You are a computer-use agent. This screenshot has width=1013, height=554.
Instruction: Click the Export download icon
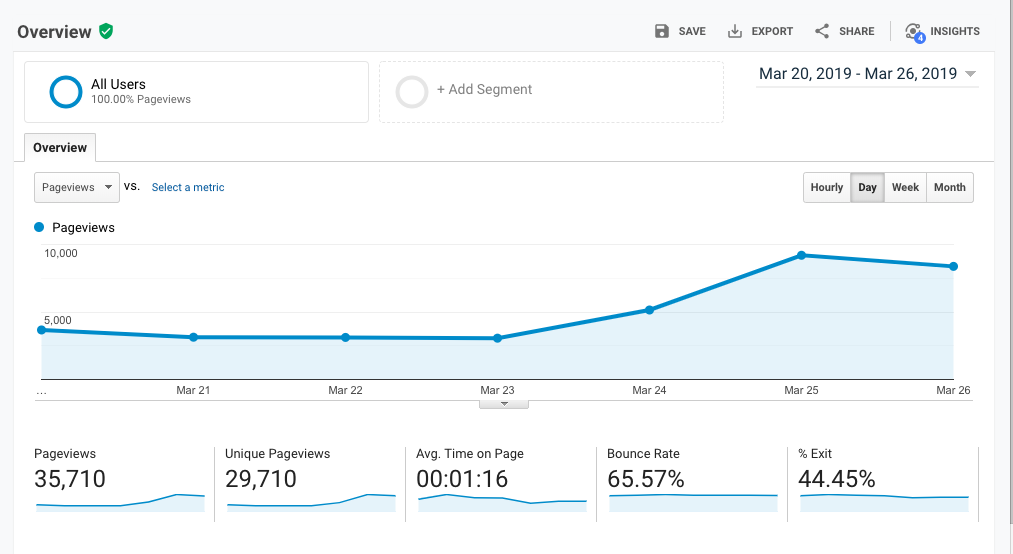(x=735, y=31)
